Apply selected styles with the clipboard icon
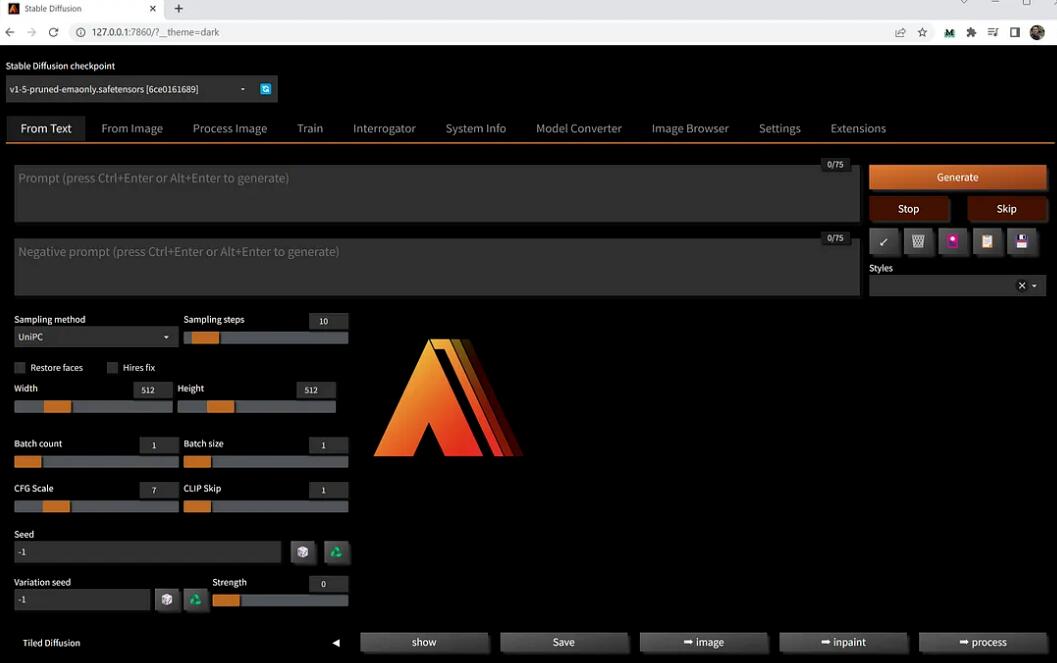 coord(987,242)
